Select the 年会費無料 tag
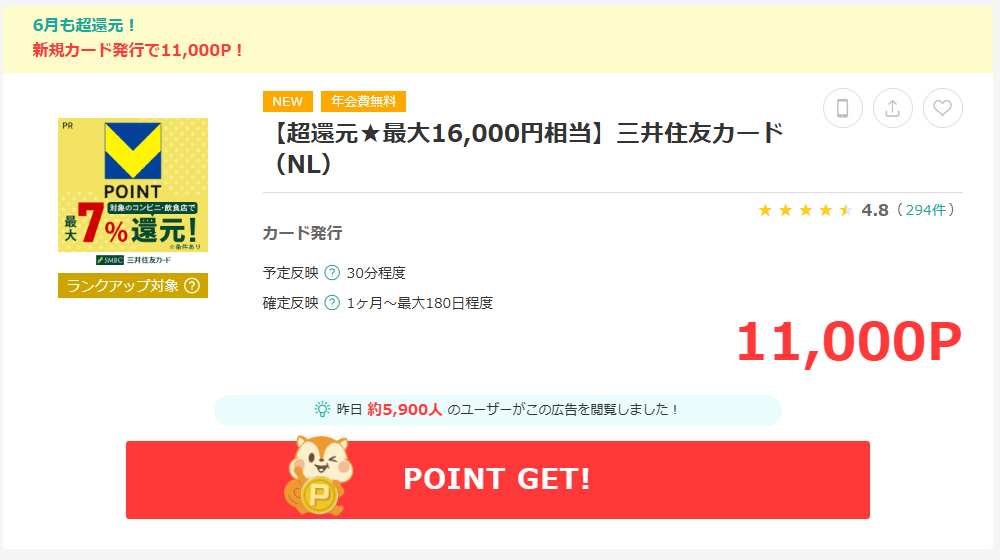This screenshot has height=560, width=1000. [x=364, y=101]
